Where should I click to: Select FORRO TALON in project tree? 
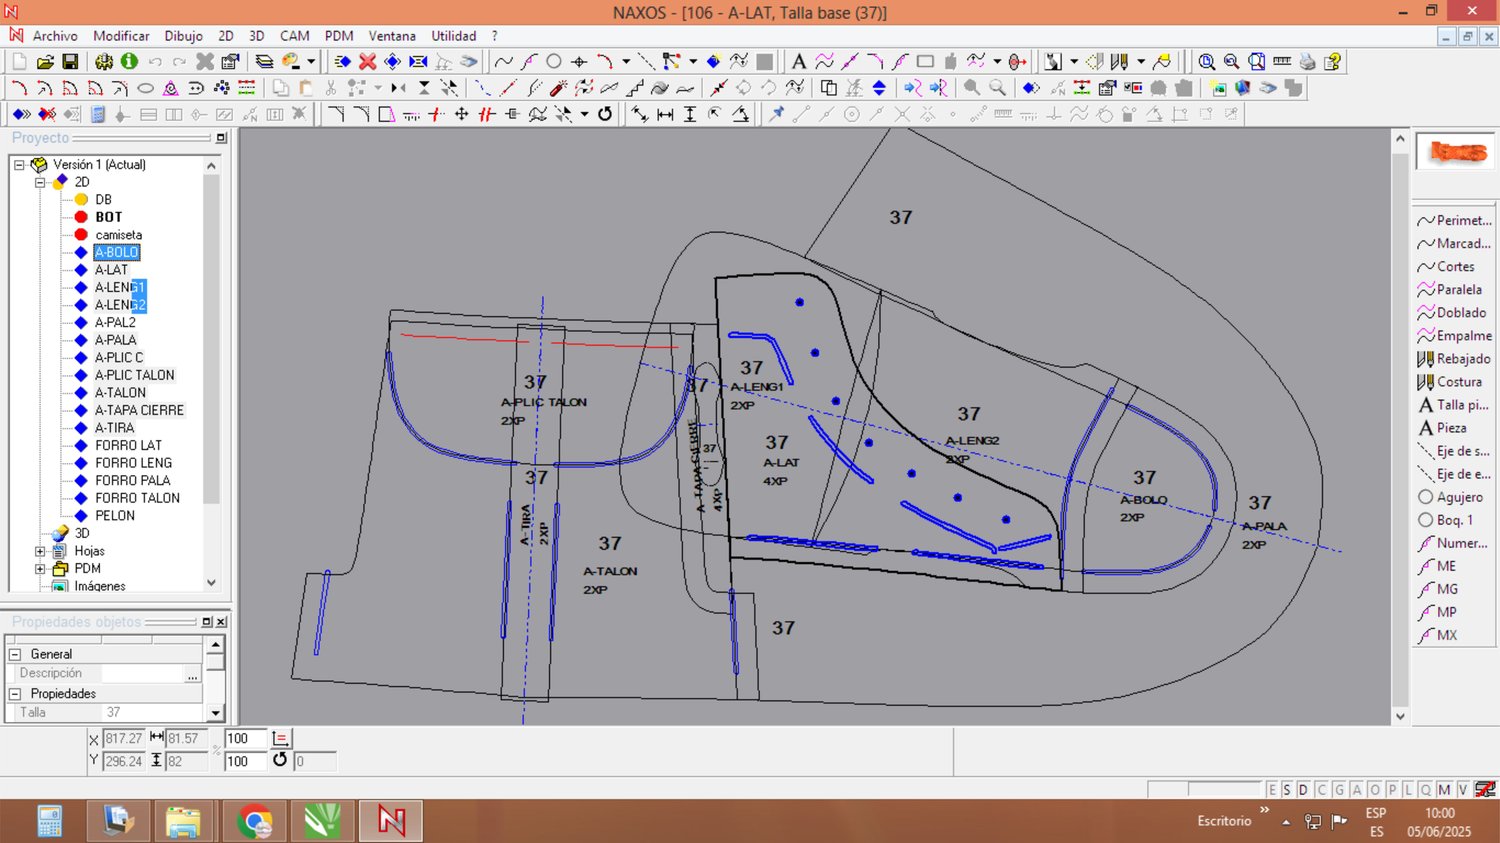click(137, 498)
